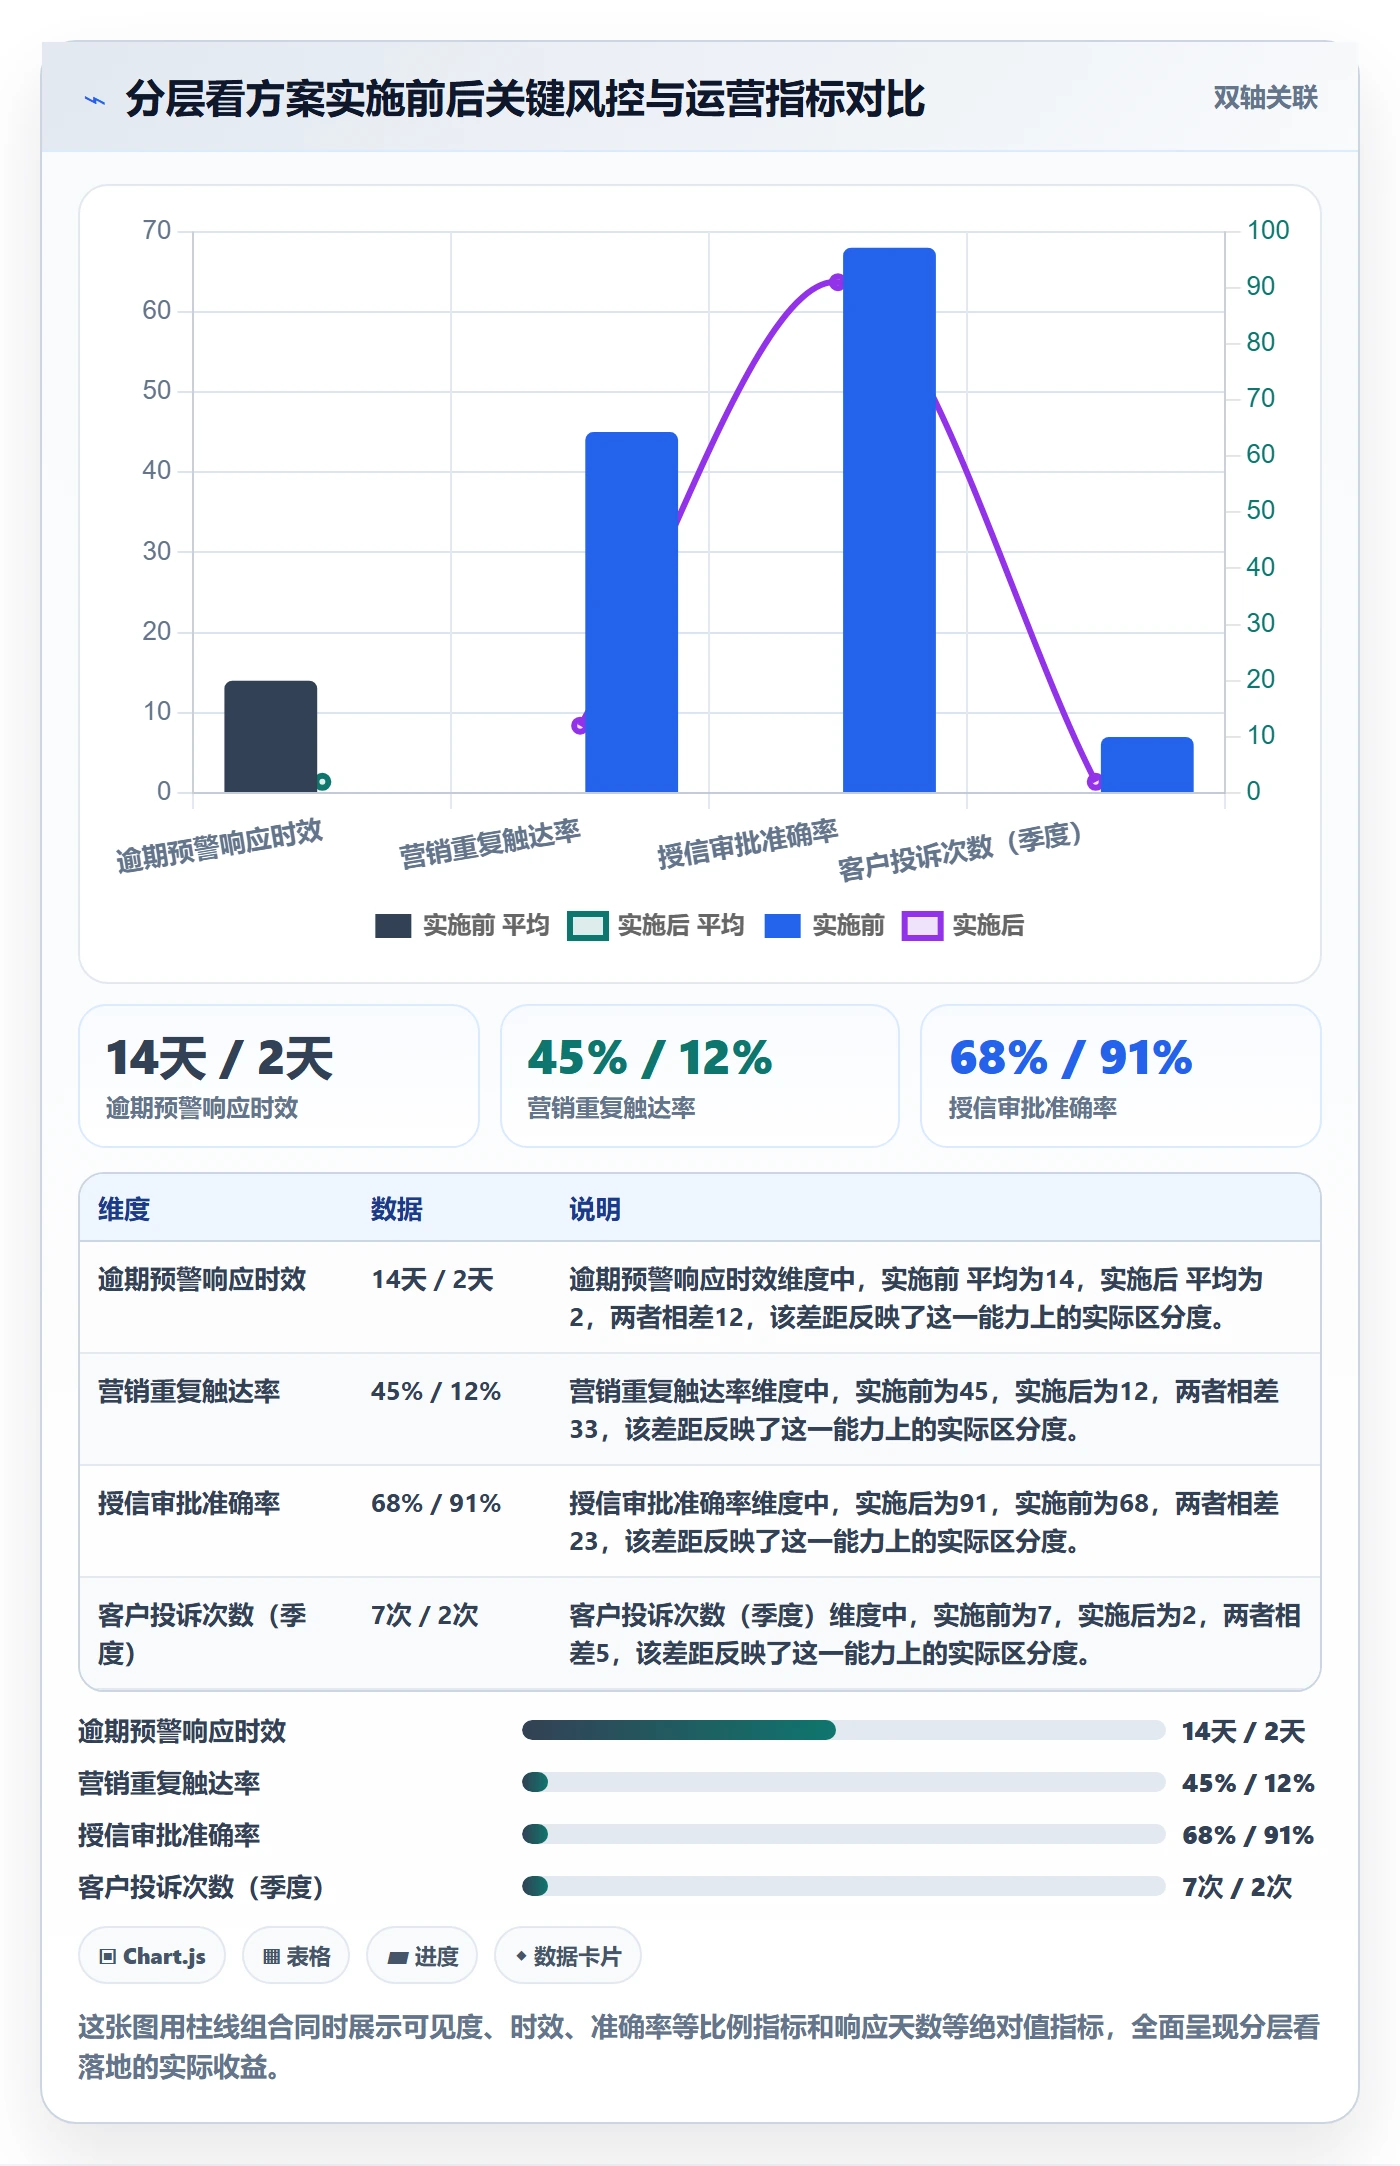Screen dimensions: 1400x2166
Task: Click the grid icon in the 表格 chip
Action: [271, 1957]
